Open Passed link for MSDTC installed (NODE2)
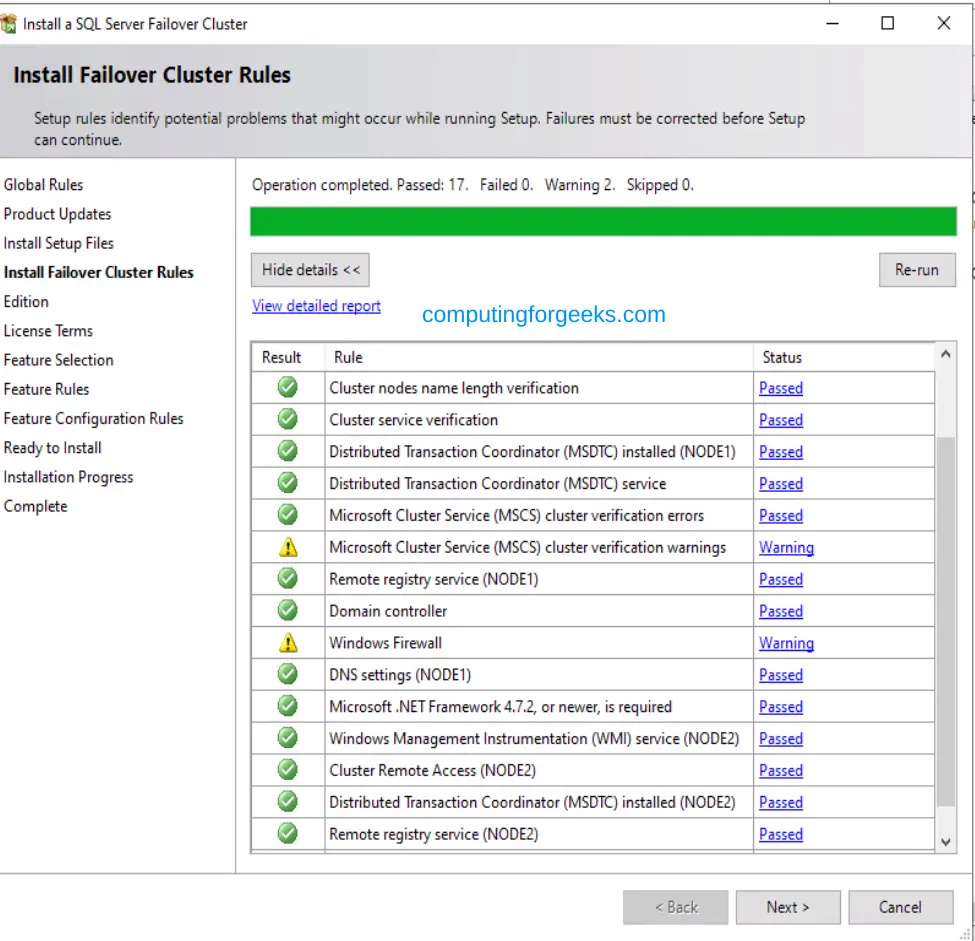This screenshot has height=941, width=975. [781, 802]
